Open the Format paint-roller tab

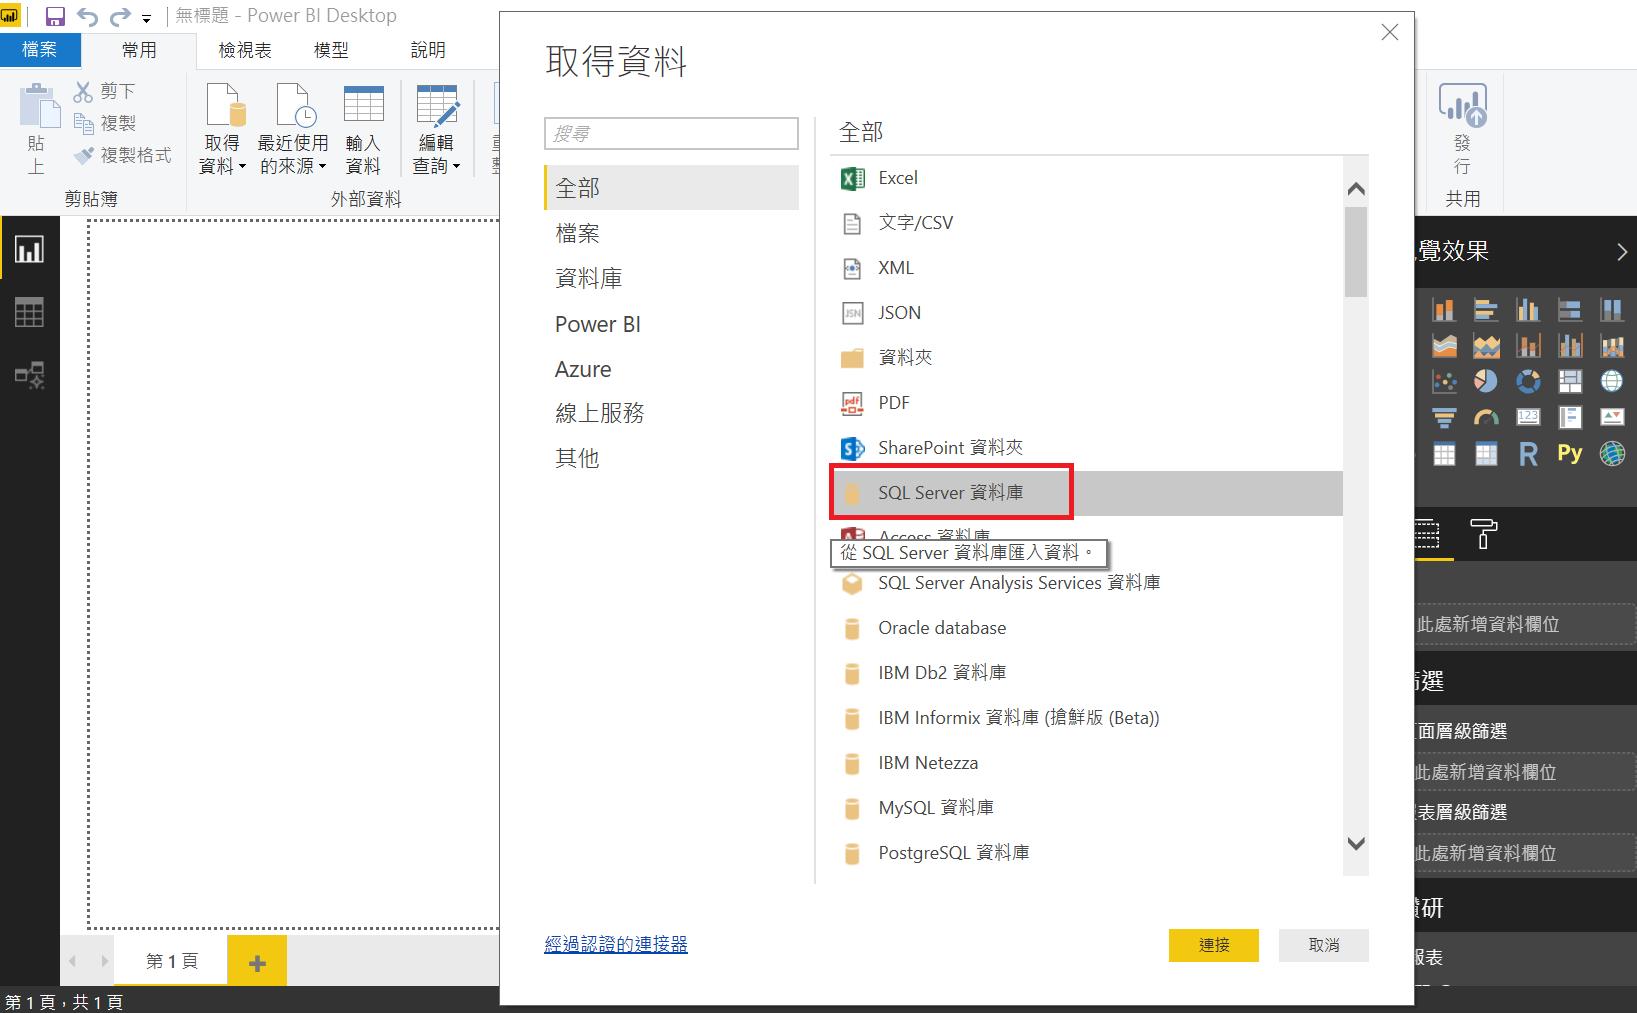pos(1483,534)
